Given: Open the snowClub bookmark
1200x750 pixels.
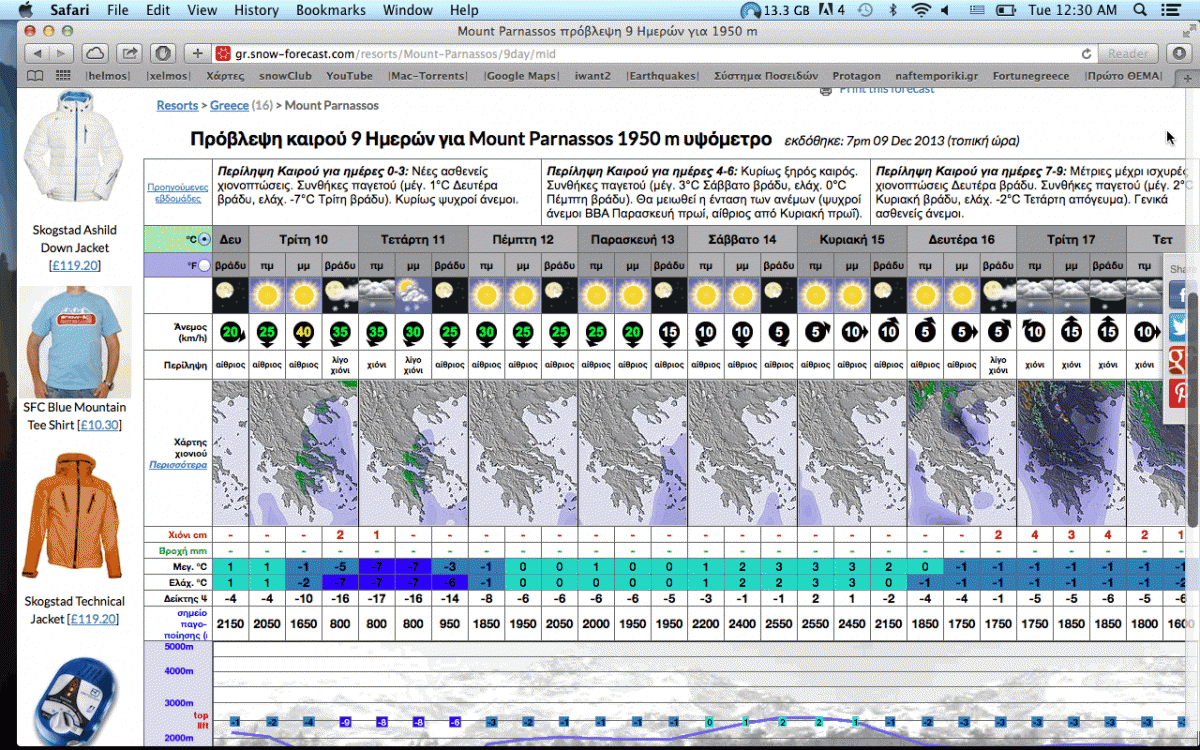Looking at the screenshot, I should coord(286,75).
